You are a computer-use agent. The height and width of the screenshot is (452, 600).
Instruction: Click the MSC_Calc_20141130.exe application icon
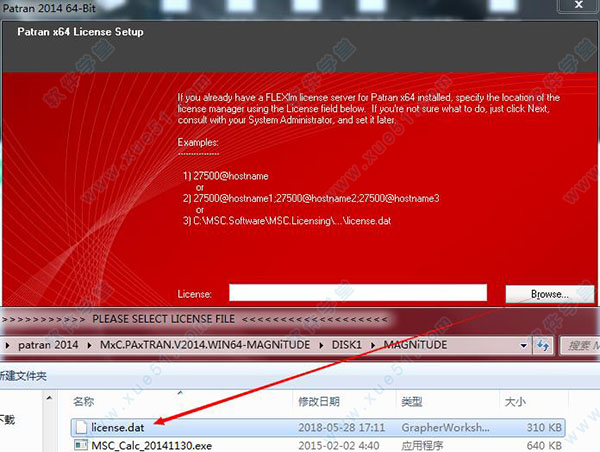tap(81, 445)
